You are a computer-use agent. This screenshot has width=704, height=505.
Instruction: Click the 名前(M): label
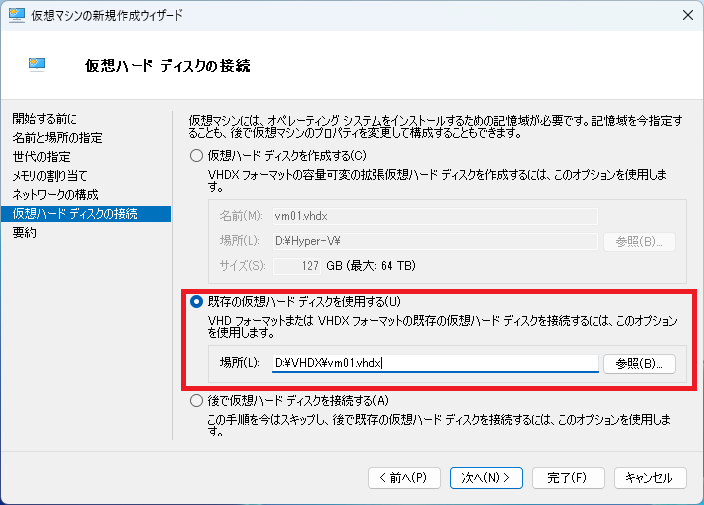tap(241, 216)
